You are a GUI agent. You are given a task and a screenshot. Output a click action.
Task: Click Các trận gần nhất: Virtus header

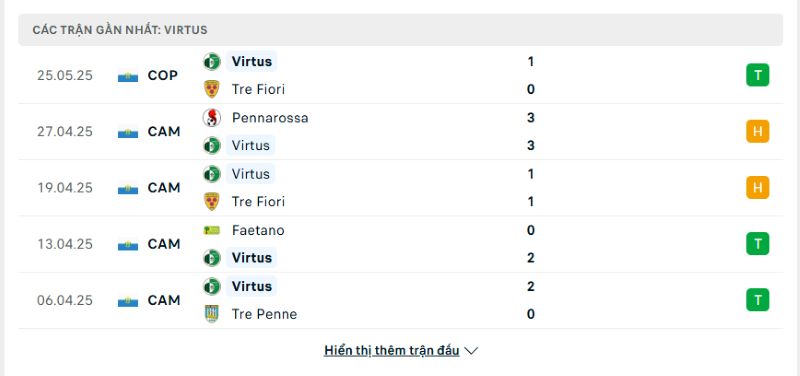[400, 30]
